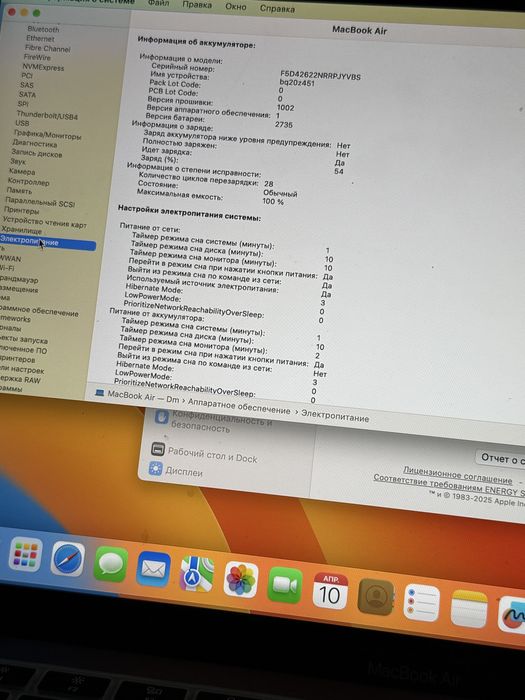
Task: Open Maps app in the Dock
Action: coord(196,575)
